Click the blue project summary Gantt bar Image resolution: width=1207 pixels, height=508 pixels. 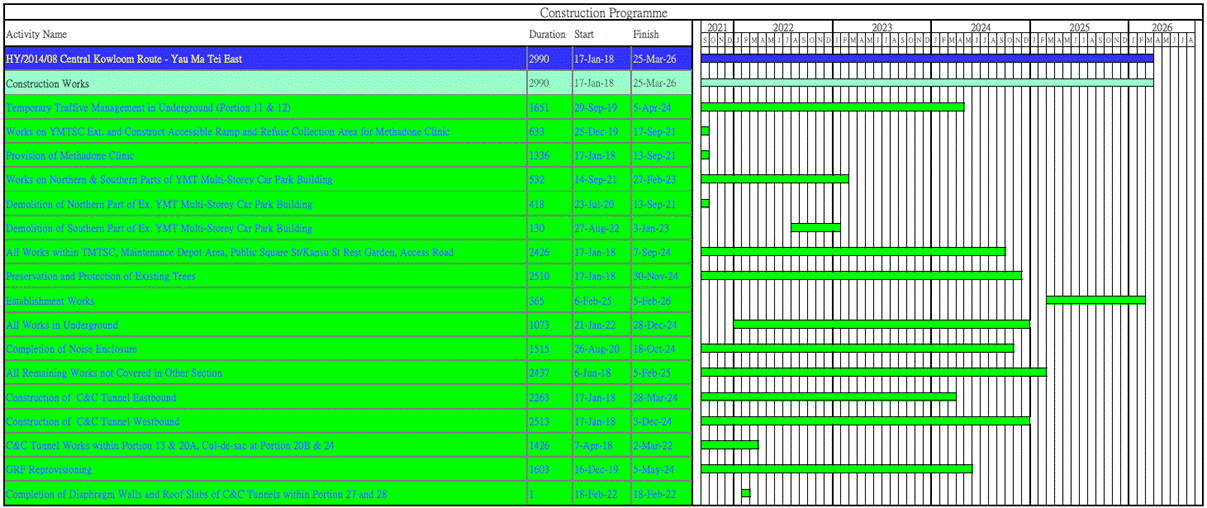(926, 59)
